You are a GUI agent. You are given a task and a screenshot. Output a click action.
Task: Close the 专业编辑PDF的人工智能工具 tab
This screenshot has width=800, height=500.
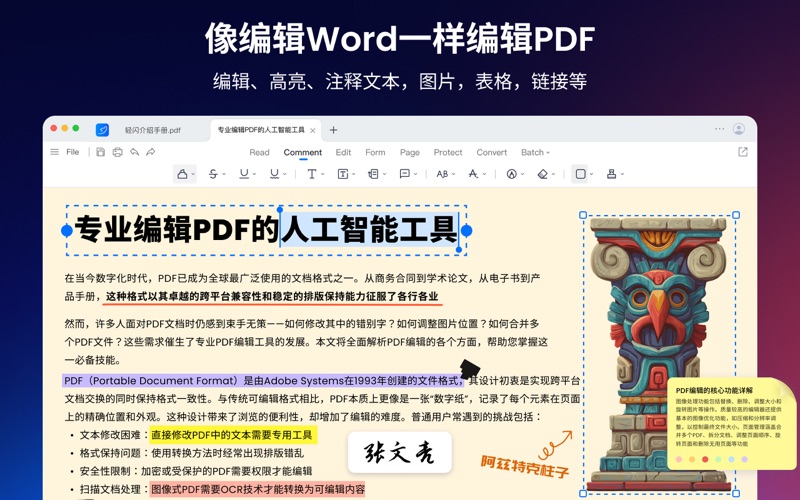(313, 131)
